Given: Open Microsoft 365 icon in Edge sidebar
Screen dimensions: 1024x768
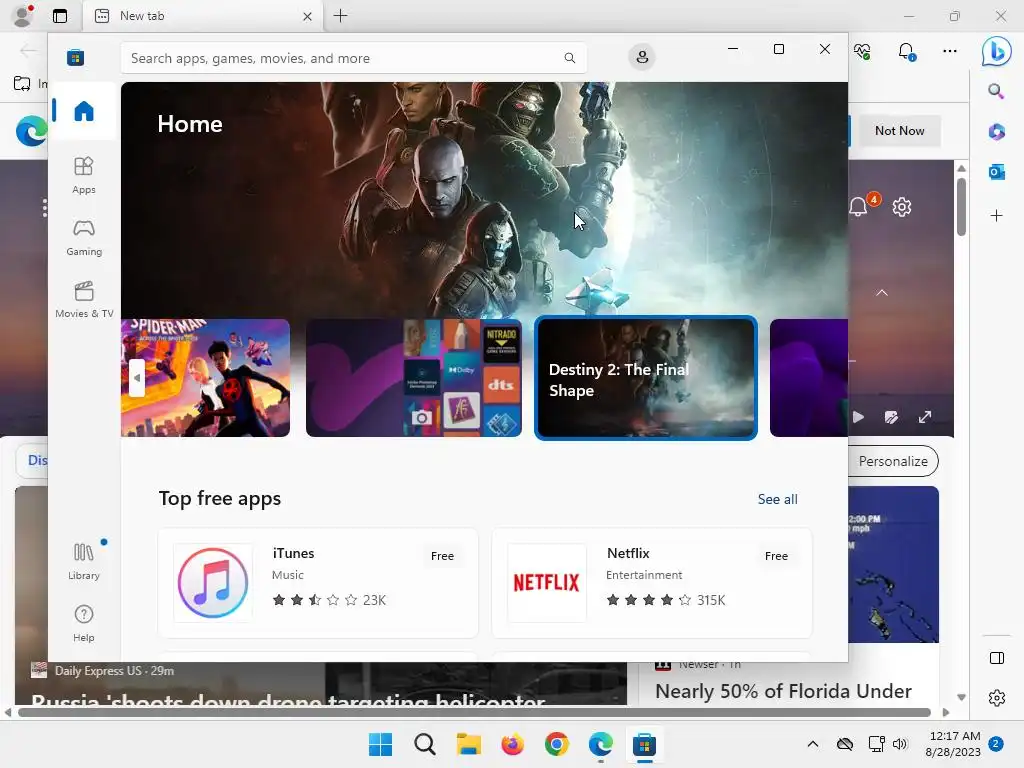Looking at the screenshot, I should coord(997,131).
